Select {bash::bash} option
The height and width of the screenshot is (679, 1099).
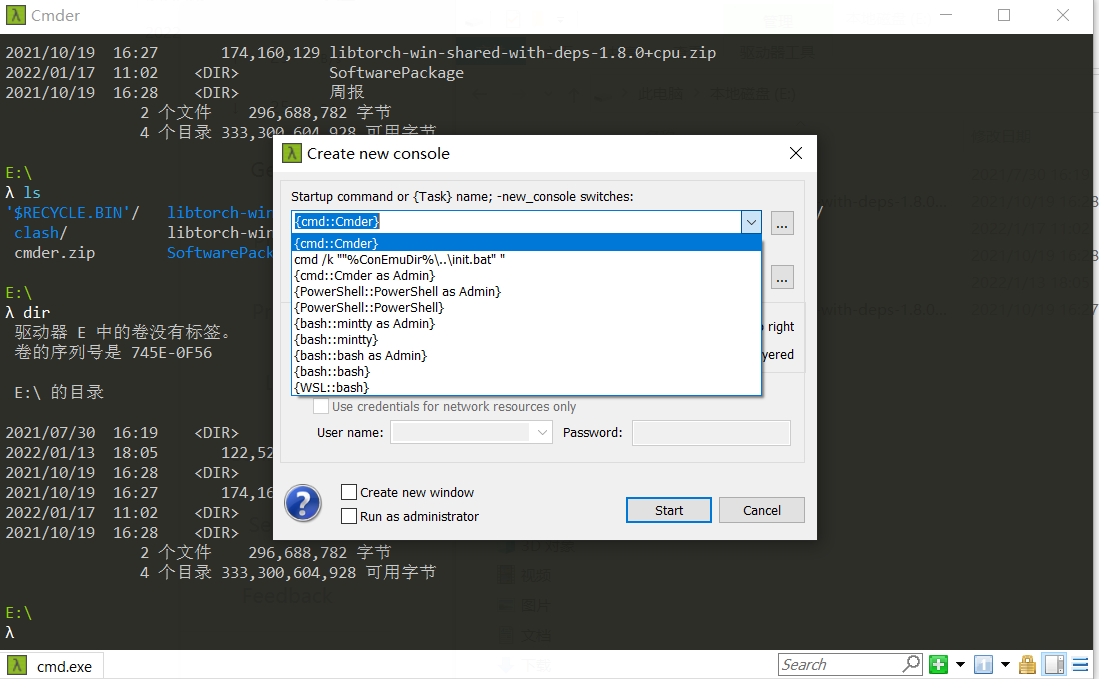tap(526, 372)
